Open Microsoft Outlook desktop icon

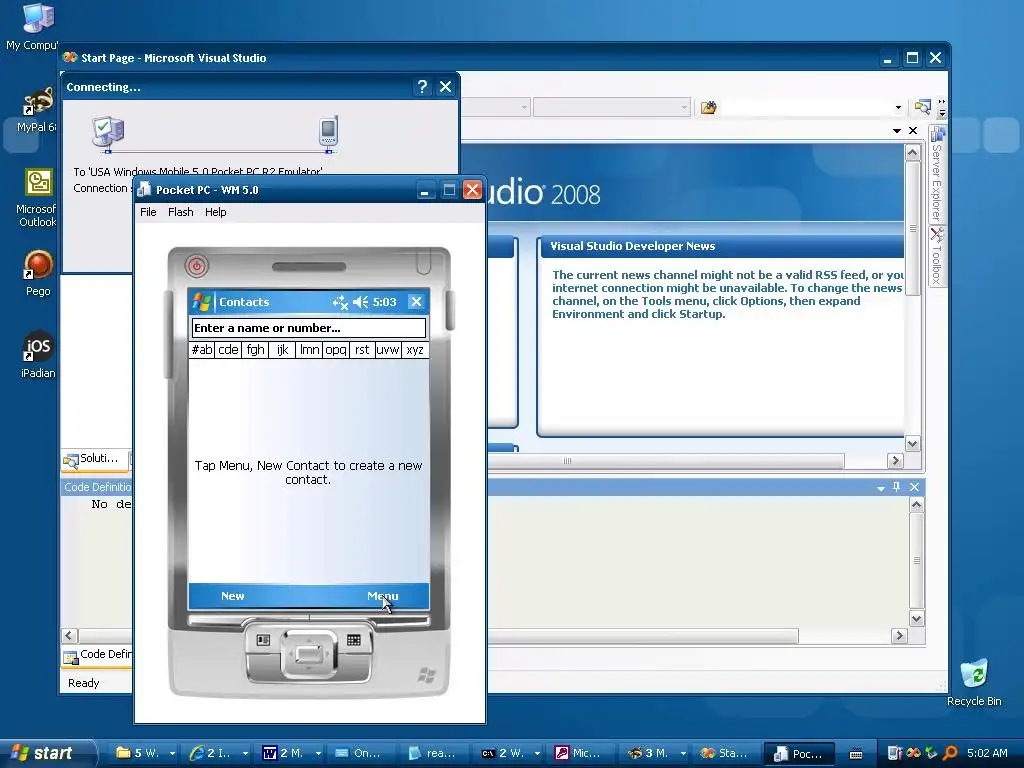point(37,198)
